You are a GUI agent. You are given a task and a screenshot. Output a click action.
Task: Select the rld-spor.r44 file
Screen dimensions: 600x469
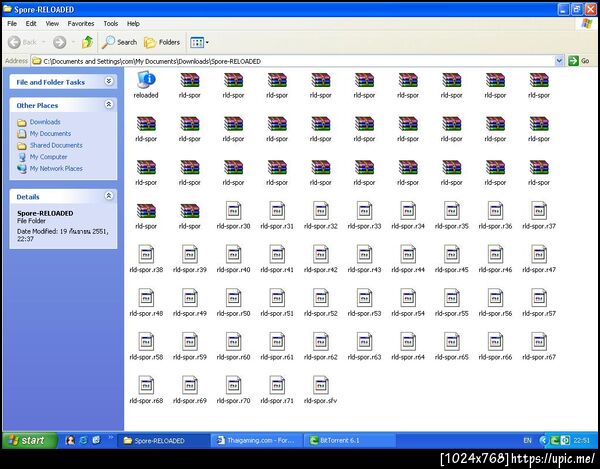[408, 259]
